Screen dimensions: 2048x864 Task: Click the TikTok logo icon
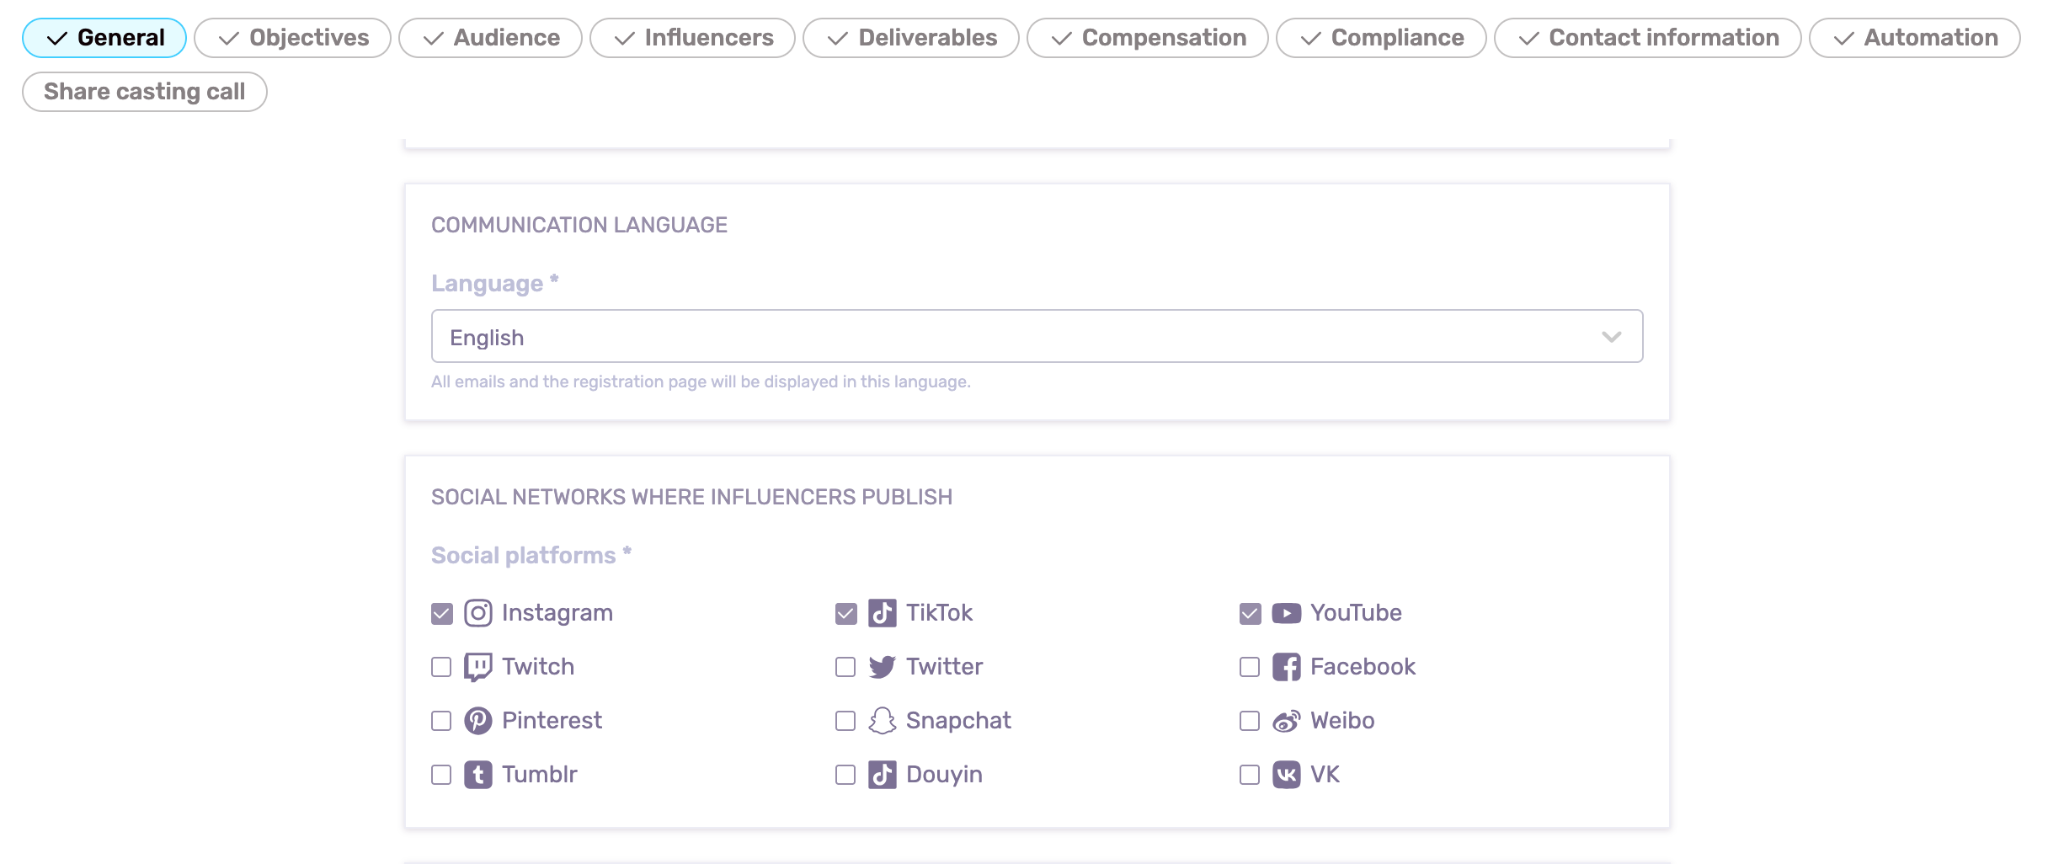coord(882,613)
